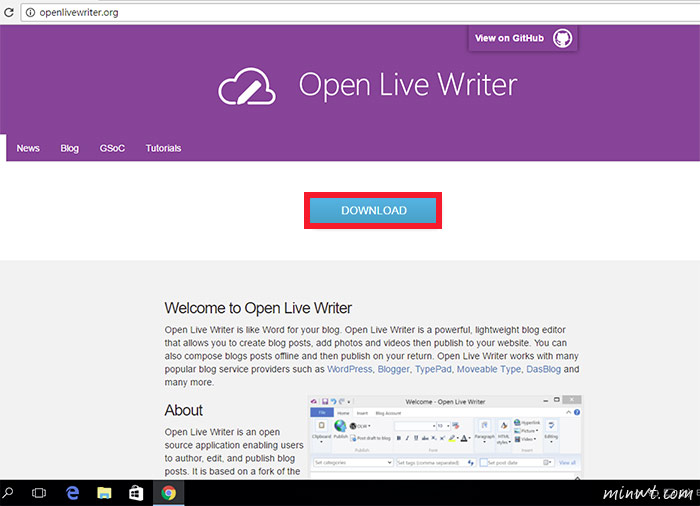Open Task View in the taskbar

[x=39, y=493]
